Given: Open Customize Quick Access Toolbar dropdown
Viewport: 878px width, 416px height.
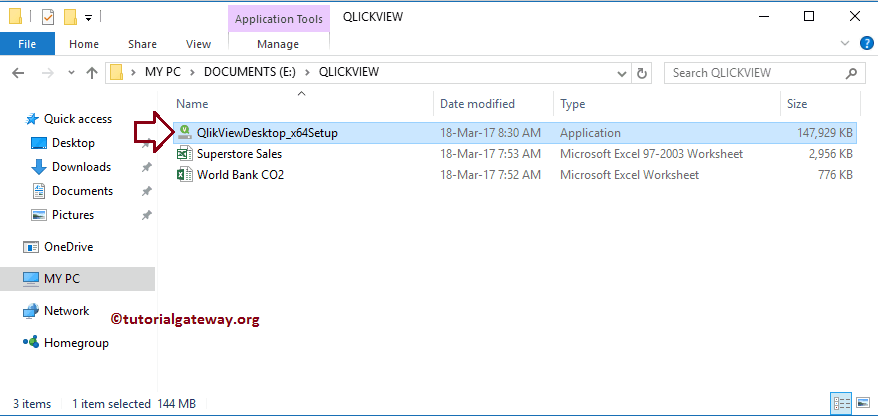Looking at the screenshot, I should 88,18.
